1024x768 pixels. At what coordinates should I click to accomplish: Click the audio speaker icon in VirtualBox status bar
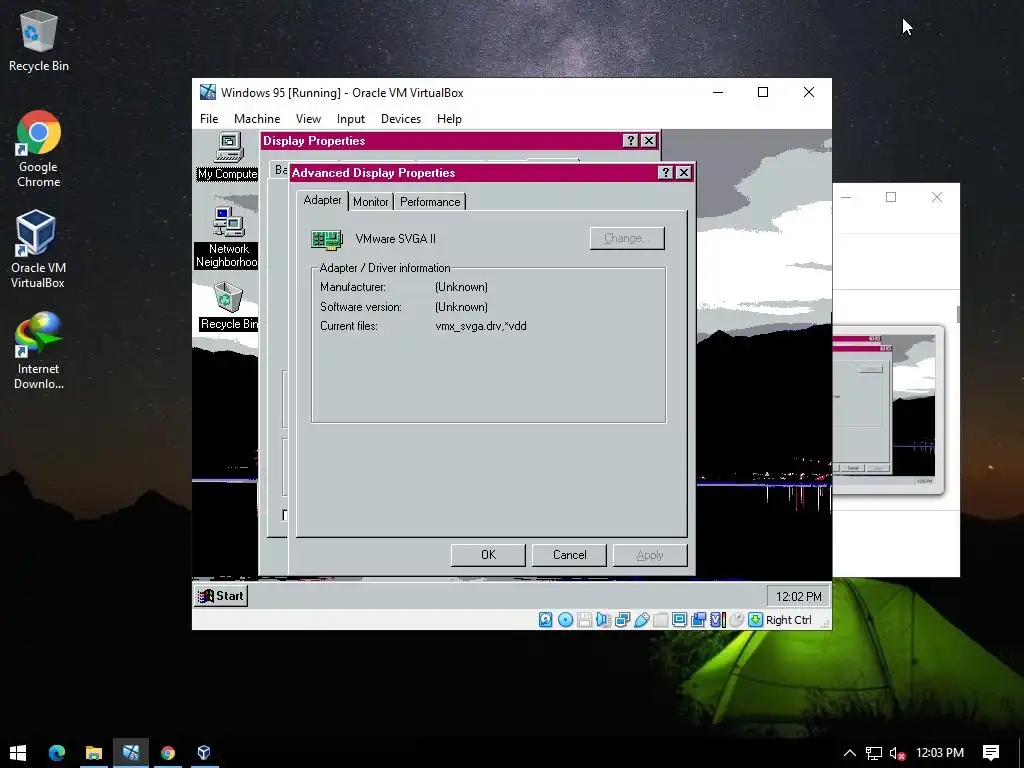[x=603, y=620]
